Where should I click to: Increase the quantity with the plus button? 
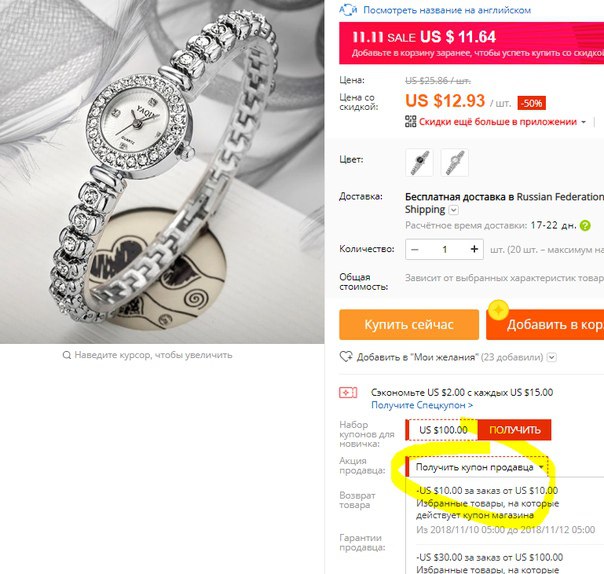[x=474, y=249]
